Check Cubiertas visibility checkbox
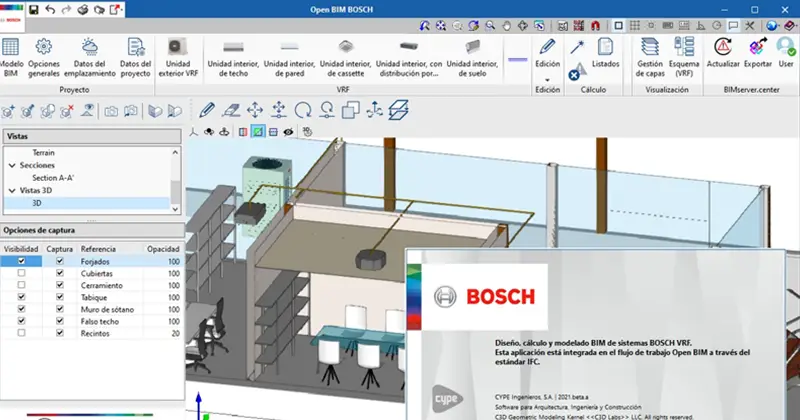 [21, 273]
